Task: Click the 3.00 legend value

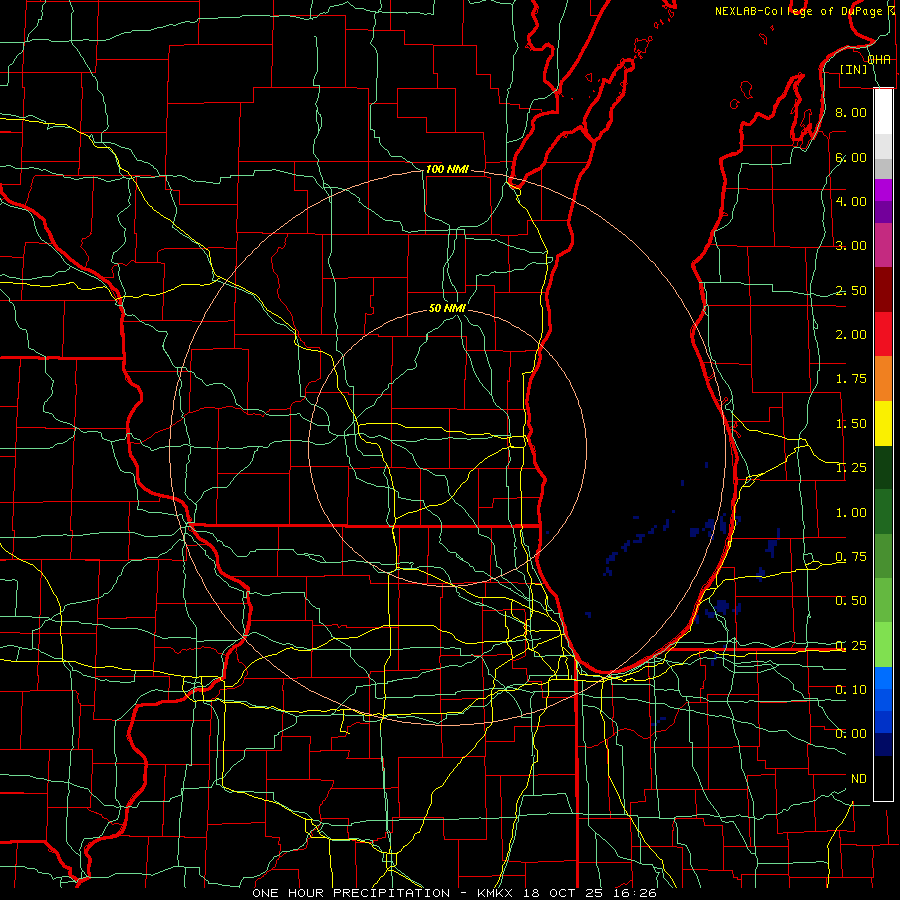Action: tap(851, 246)
